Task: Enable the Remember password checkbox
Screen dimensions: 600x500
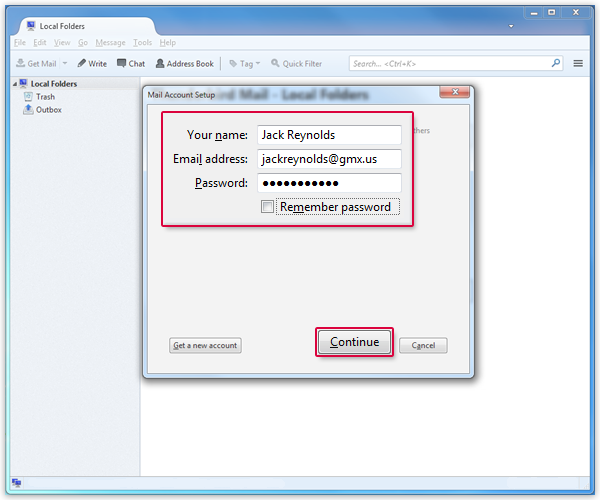Action: click(x=267, y=207)
